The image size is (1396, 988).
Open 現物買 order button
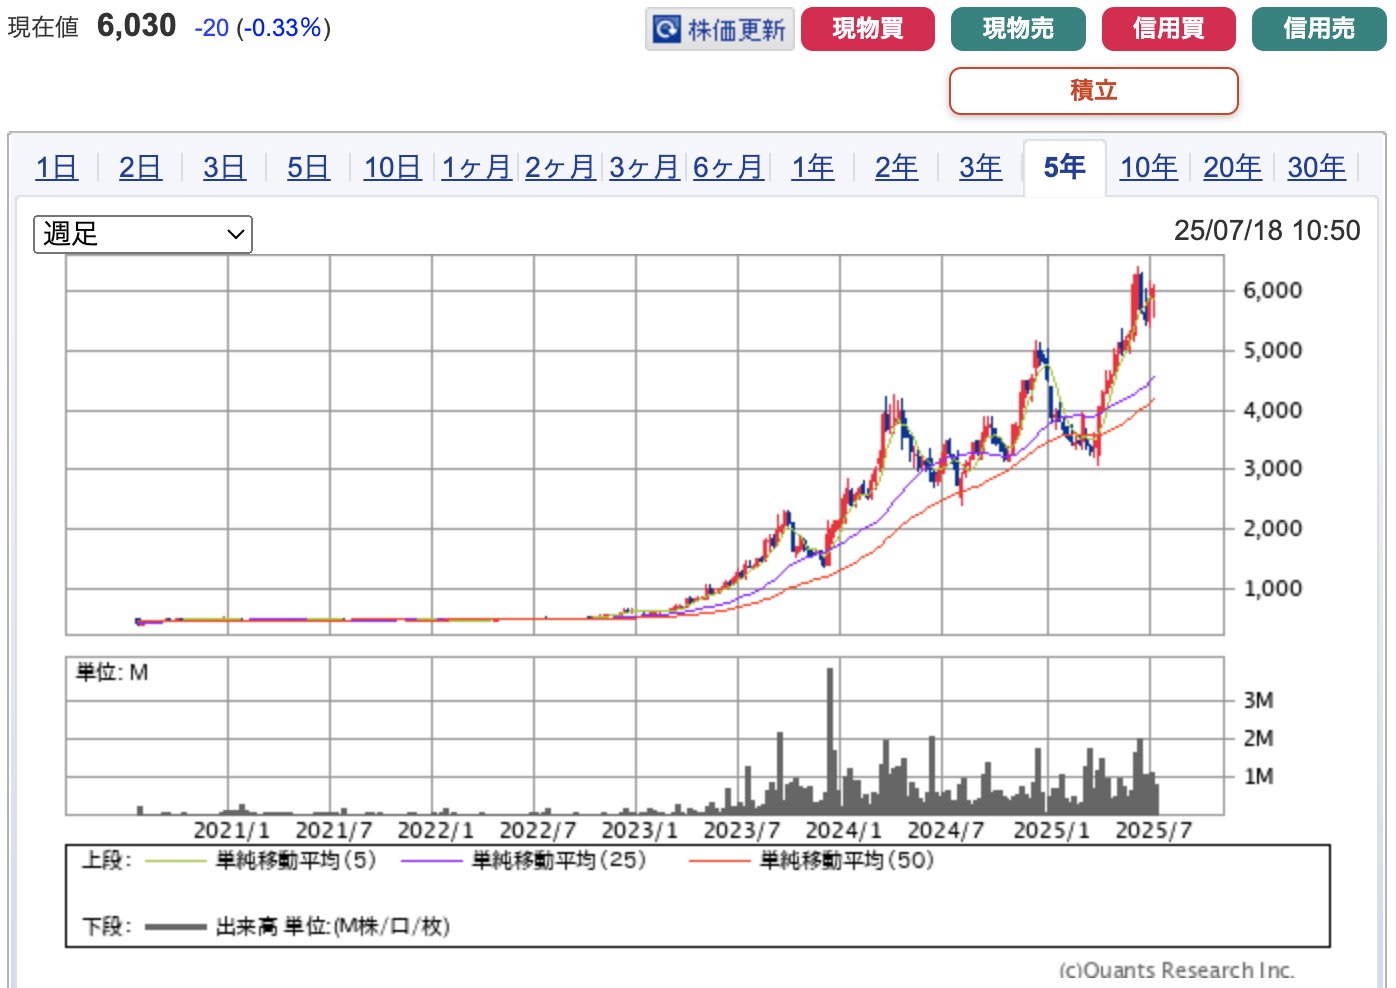point(868,29)
